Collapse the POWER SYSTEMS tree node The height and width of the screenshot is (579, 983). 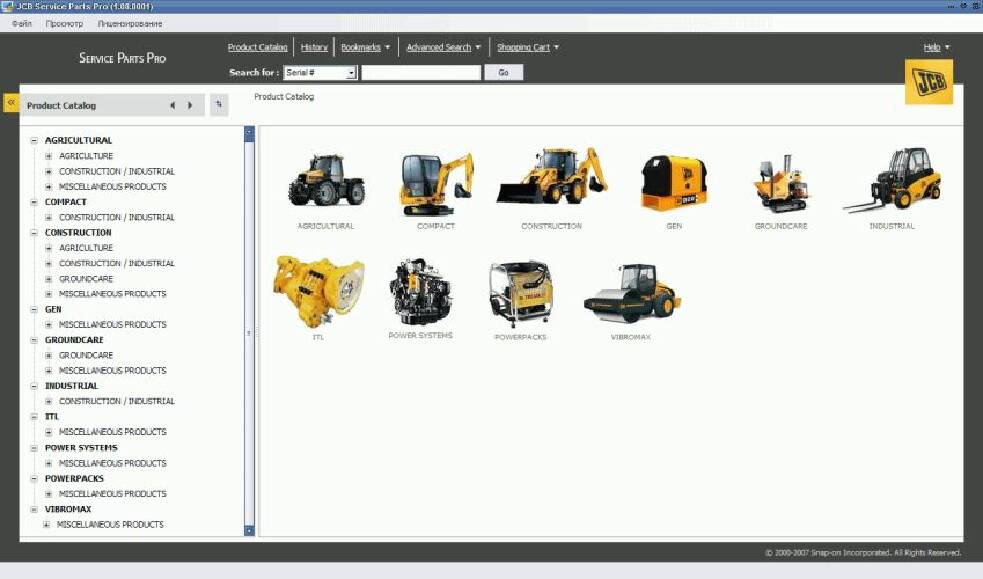tap(34, 448)
